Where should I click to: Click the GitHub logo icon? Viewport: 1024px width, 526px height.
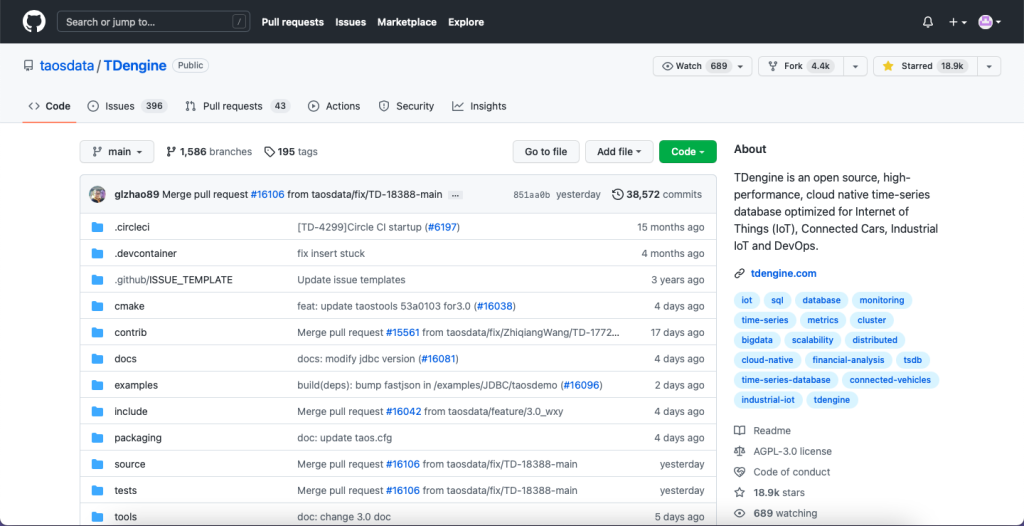click(34, 22)
